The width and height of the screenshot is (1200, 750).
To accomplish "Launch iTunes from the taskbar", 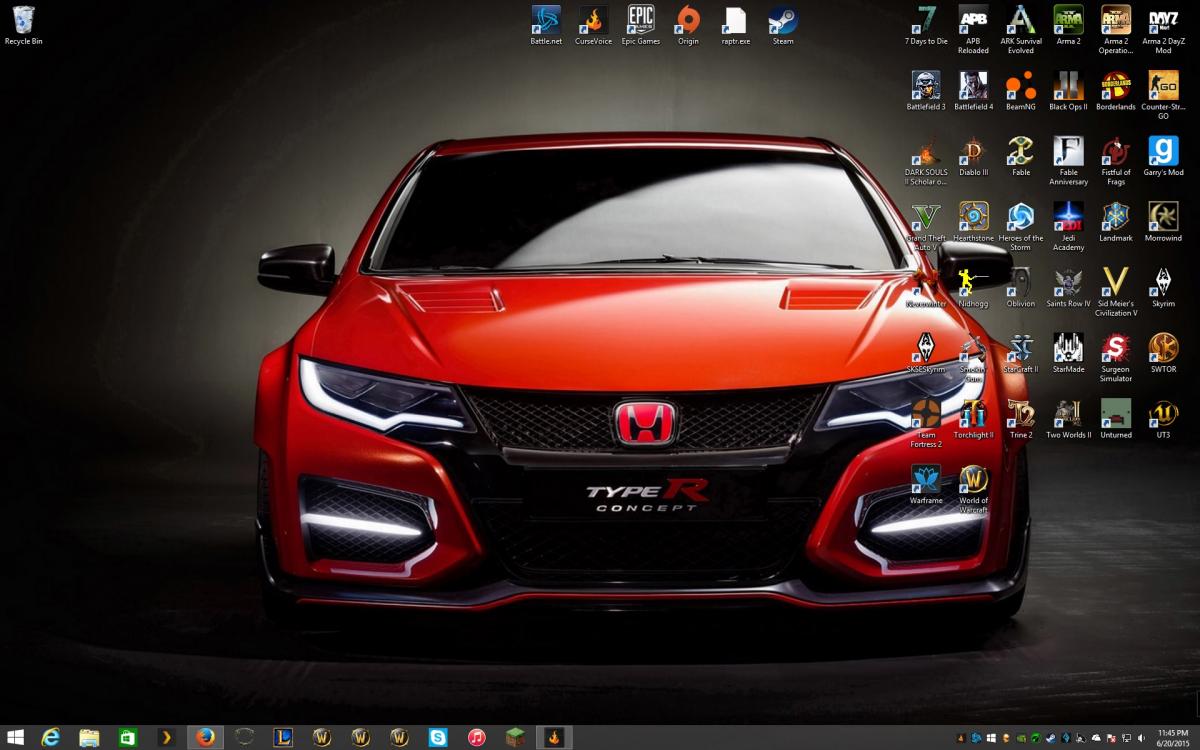I will point(477,737).
